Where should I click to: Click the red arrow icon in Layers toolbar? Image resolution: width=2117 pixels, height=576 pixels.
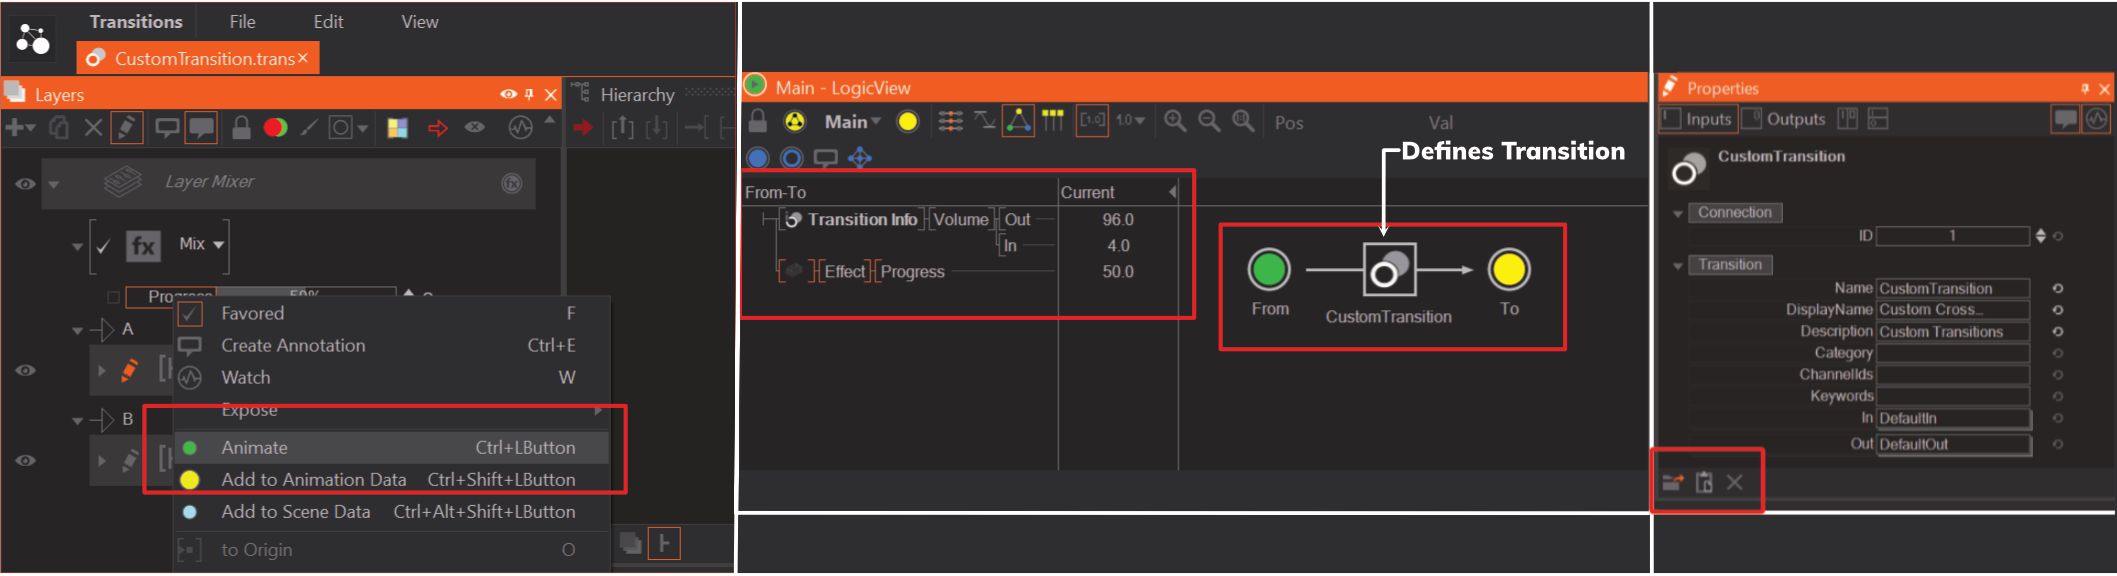(437, 128)
